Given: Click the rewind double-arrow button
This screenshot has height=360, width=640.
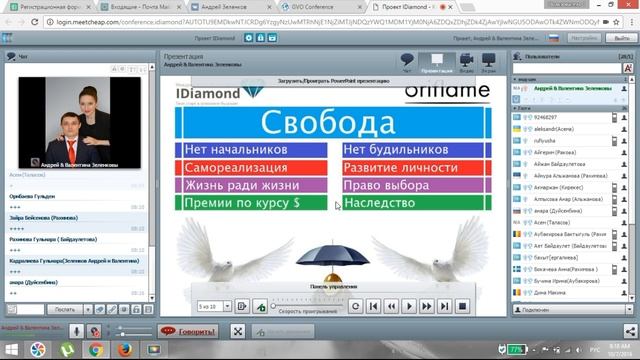Looking at the screenshot, I should point(391,306).
